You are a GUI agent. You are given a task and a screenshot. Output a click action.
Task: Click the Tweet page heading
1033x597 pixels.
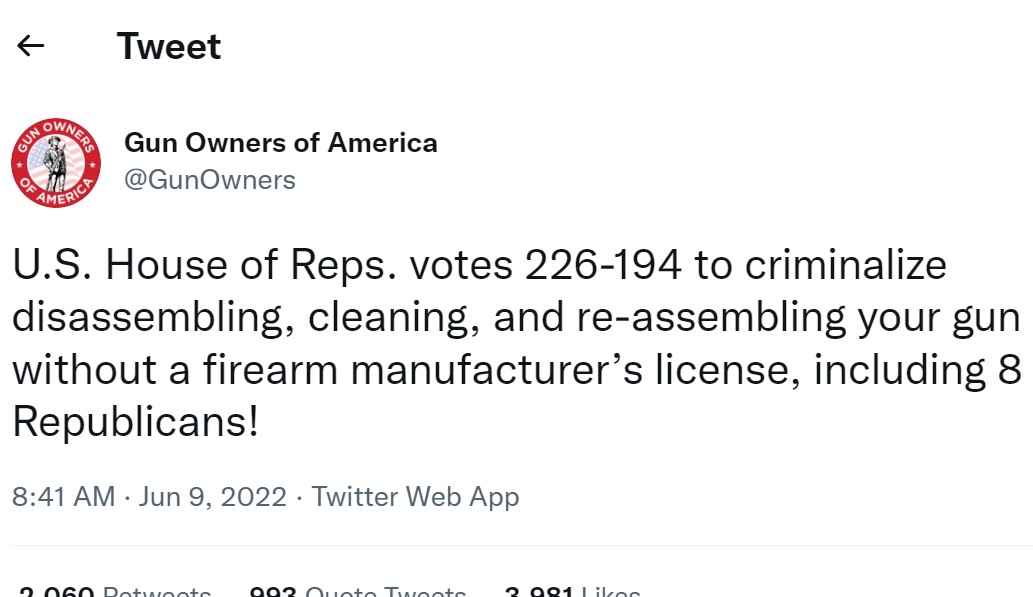pyautogui.click(x=169, y=46)
